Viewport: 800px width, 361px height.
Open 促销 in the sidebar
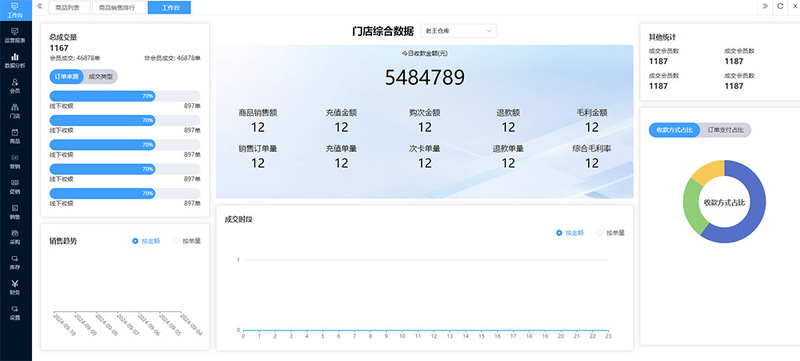(x=15, y=187)
